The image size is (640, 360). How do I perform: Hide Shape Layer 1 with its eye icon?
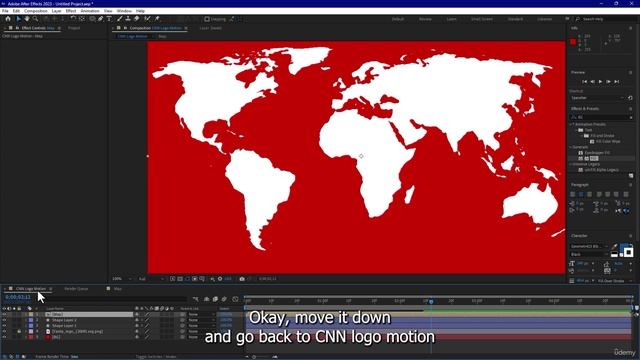4,326
